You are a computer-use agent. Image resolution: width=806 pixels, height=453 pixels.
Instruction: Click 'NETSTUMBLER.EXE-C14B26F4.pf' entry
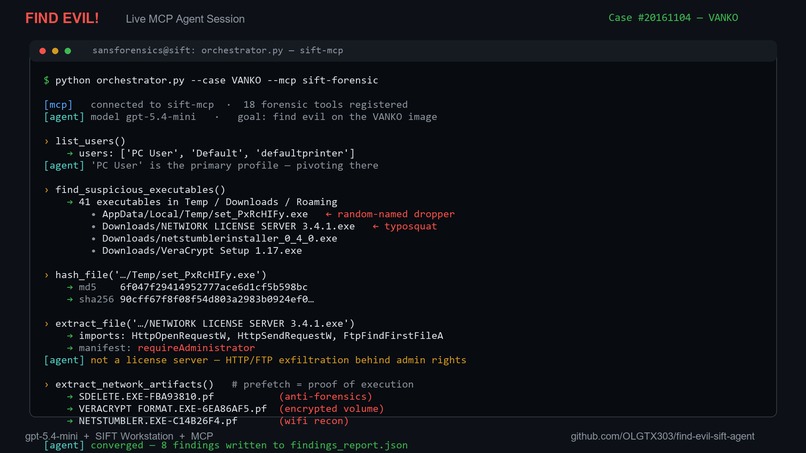pyautogui.click(x=158, y=421)
